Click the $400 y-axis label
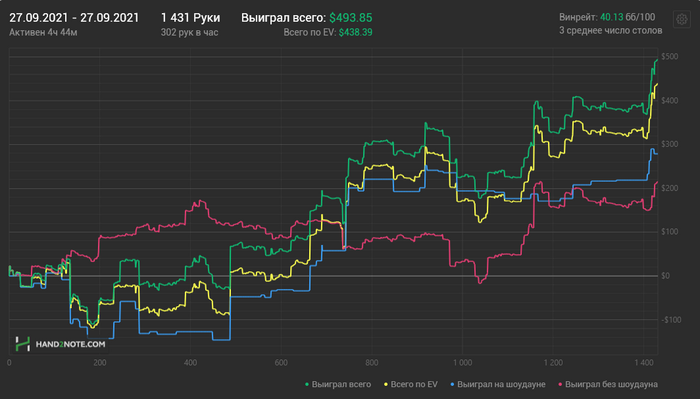700x399 pixels. coord(670,100)
